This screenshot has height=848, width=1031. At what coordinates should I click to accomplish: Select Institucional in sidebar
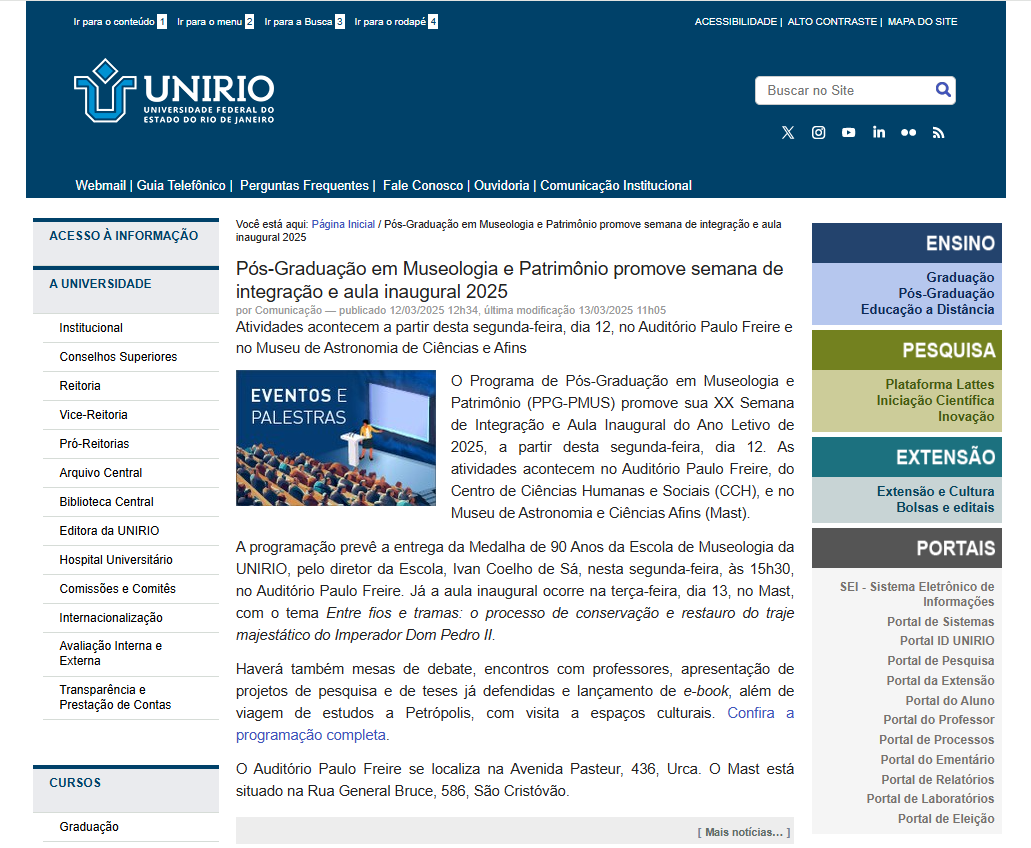tap(91, 327)
